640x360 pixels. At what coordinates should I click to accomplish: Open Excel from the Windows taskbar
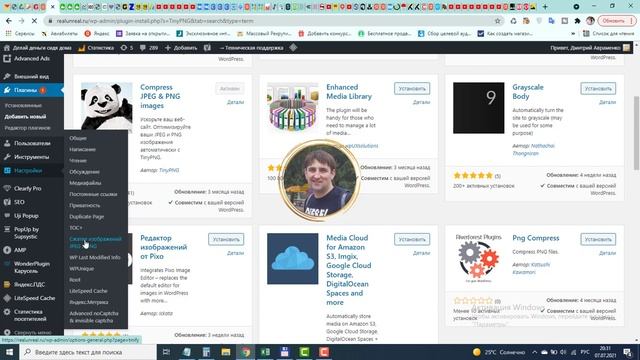point(265,352)
